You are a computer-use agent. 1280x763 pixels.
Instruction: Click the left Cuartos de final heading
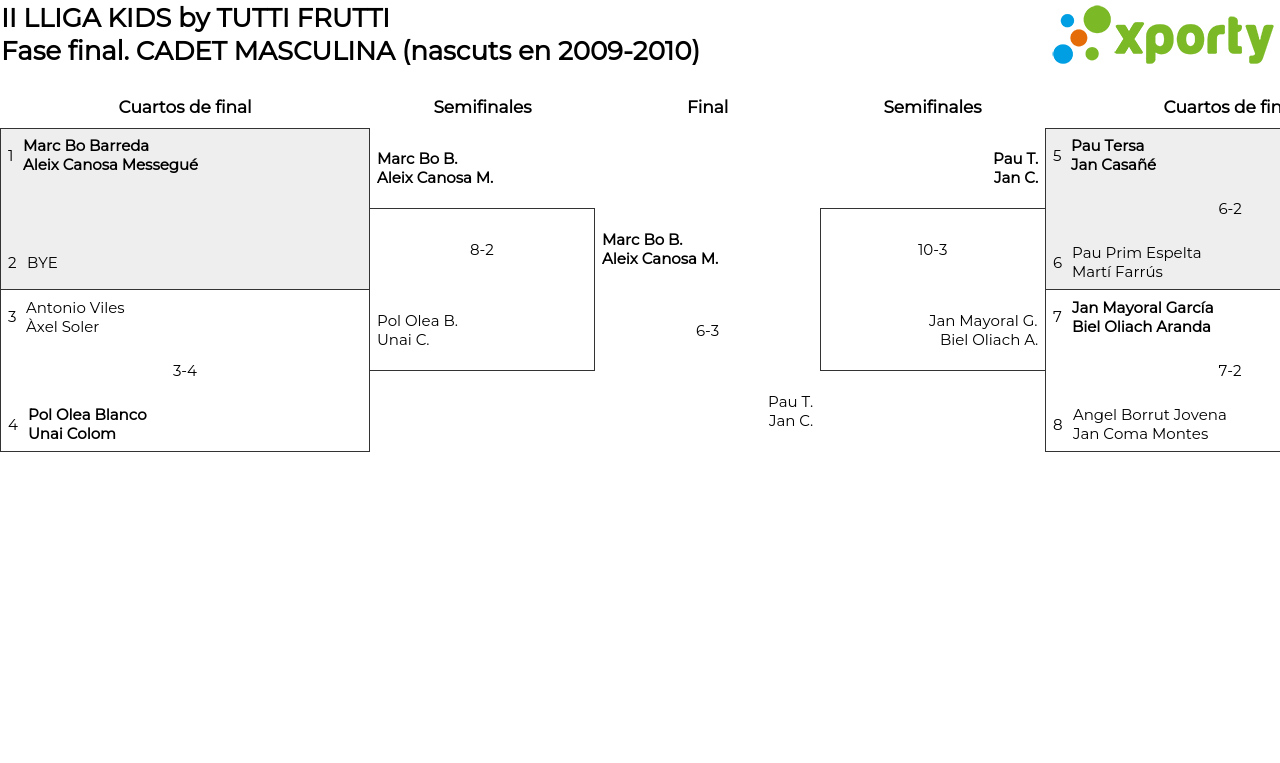[x=185, y=107]
